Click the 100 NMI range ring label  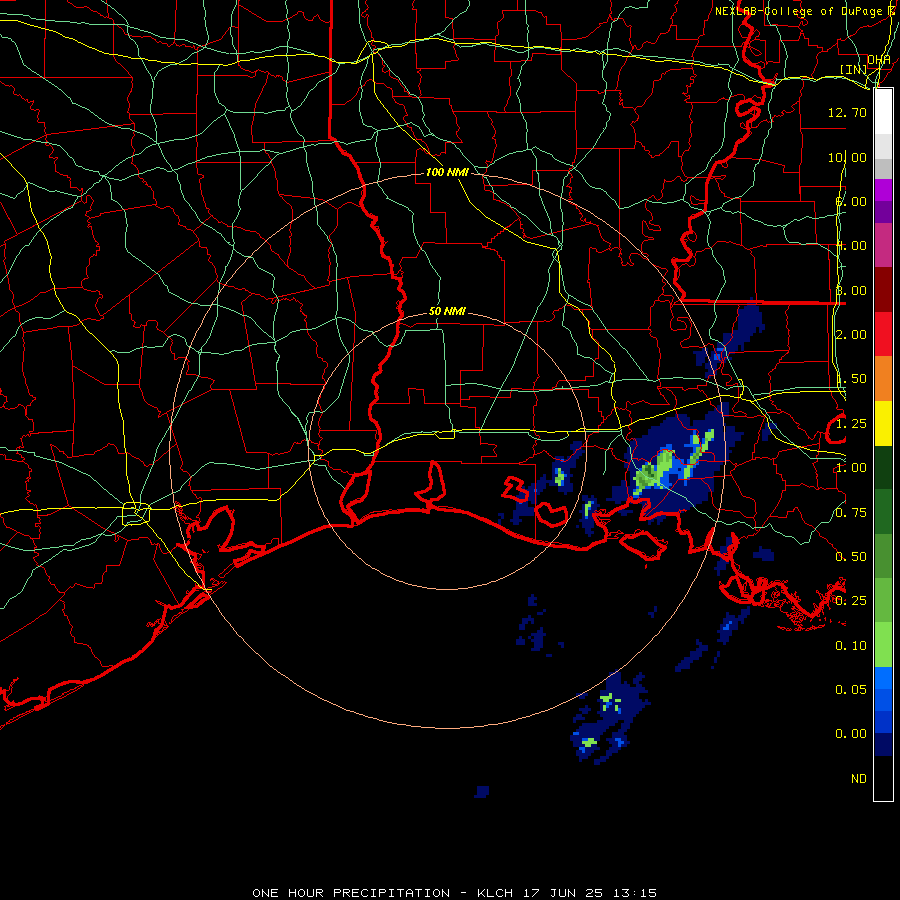pyautogui.click(x=447, y=172)
